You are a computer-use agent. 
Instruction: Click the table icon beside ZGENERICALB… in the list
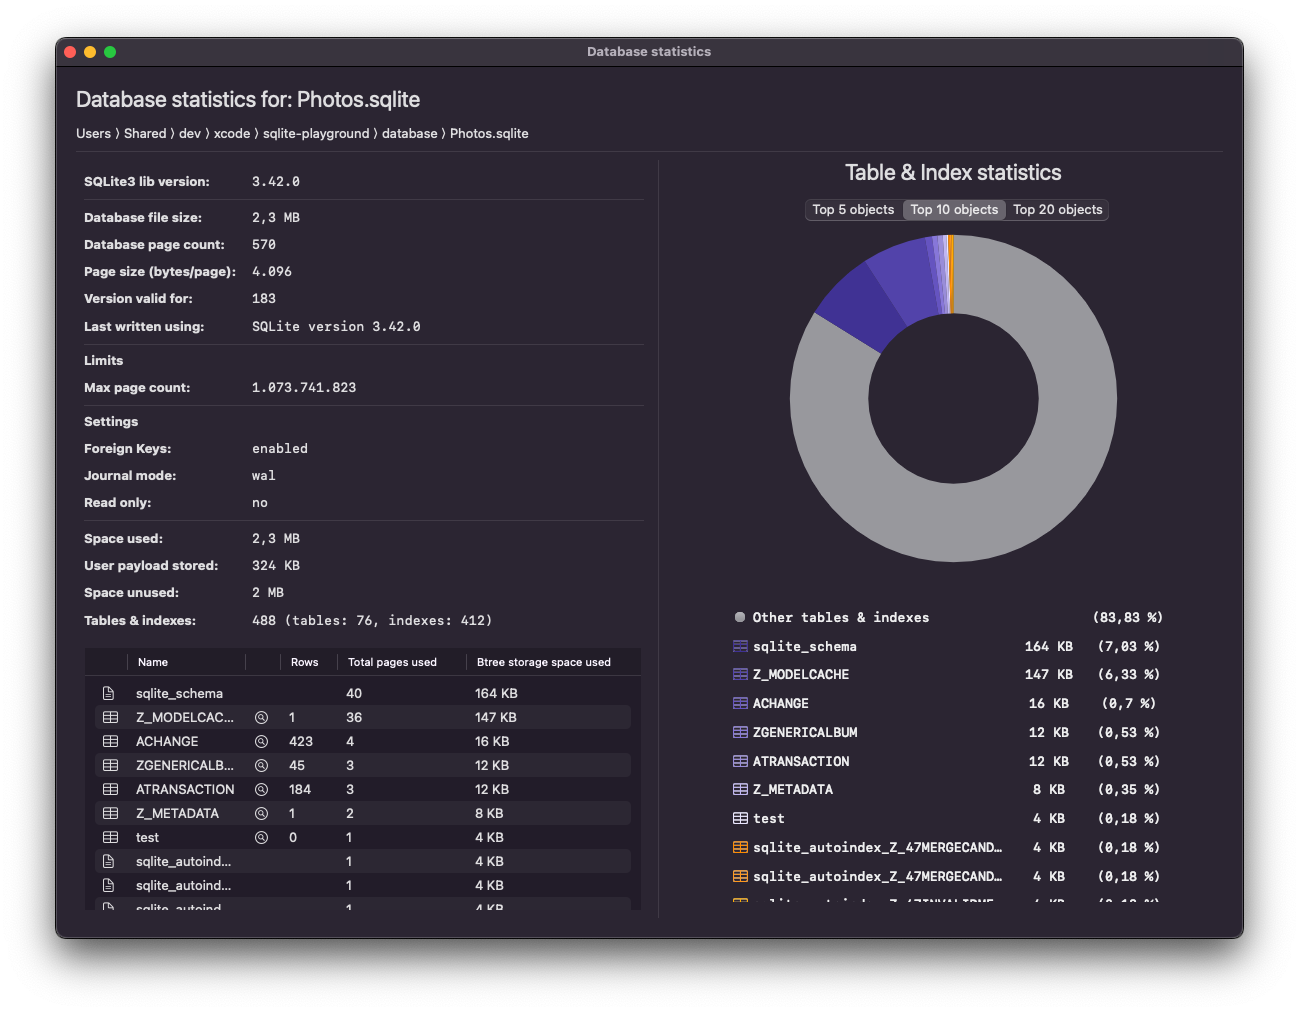click(x=110, y=765)
